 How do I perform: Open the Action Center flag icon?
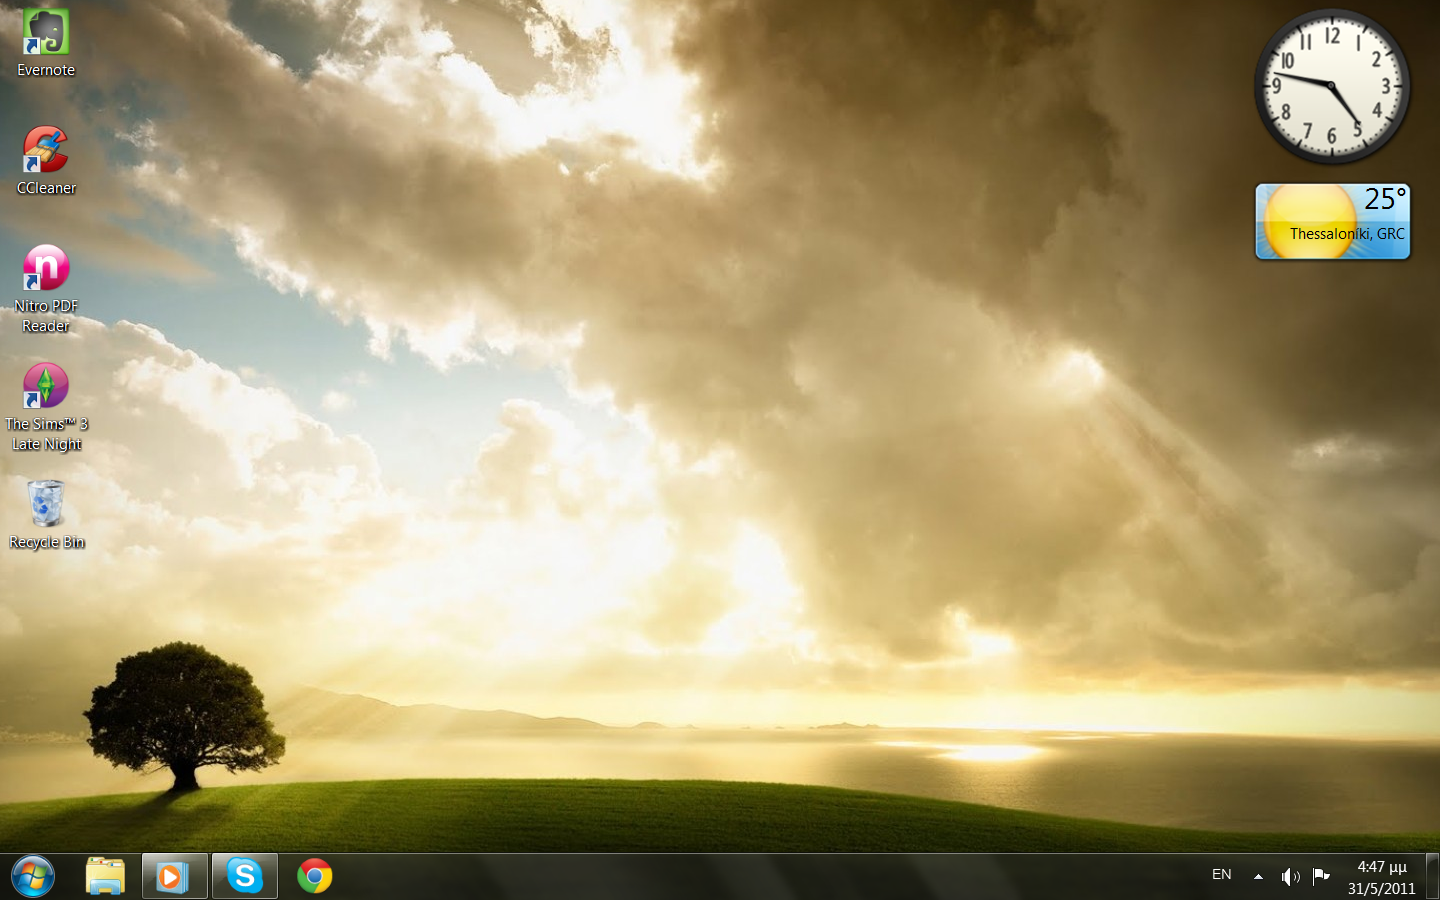point(1321,876)
